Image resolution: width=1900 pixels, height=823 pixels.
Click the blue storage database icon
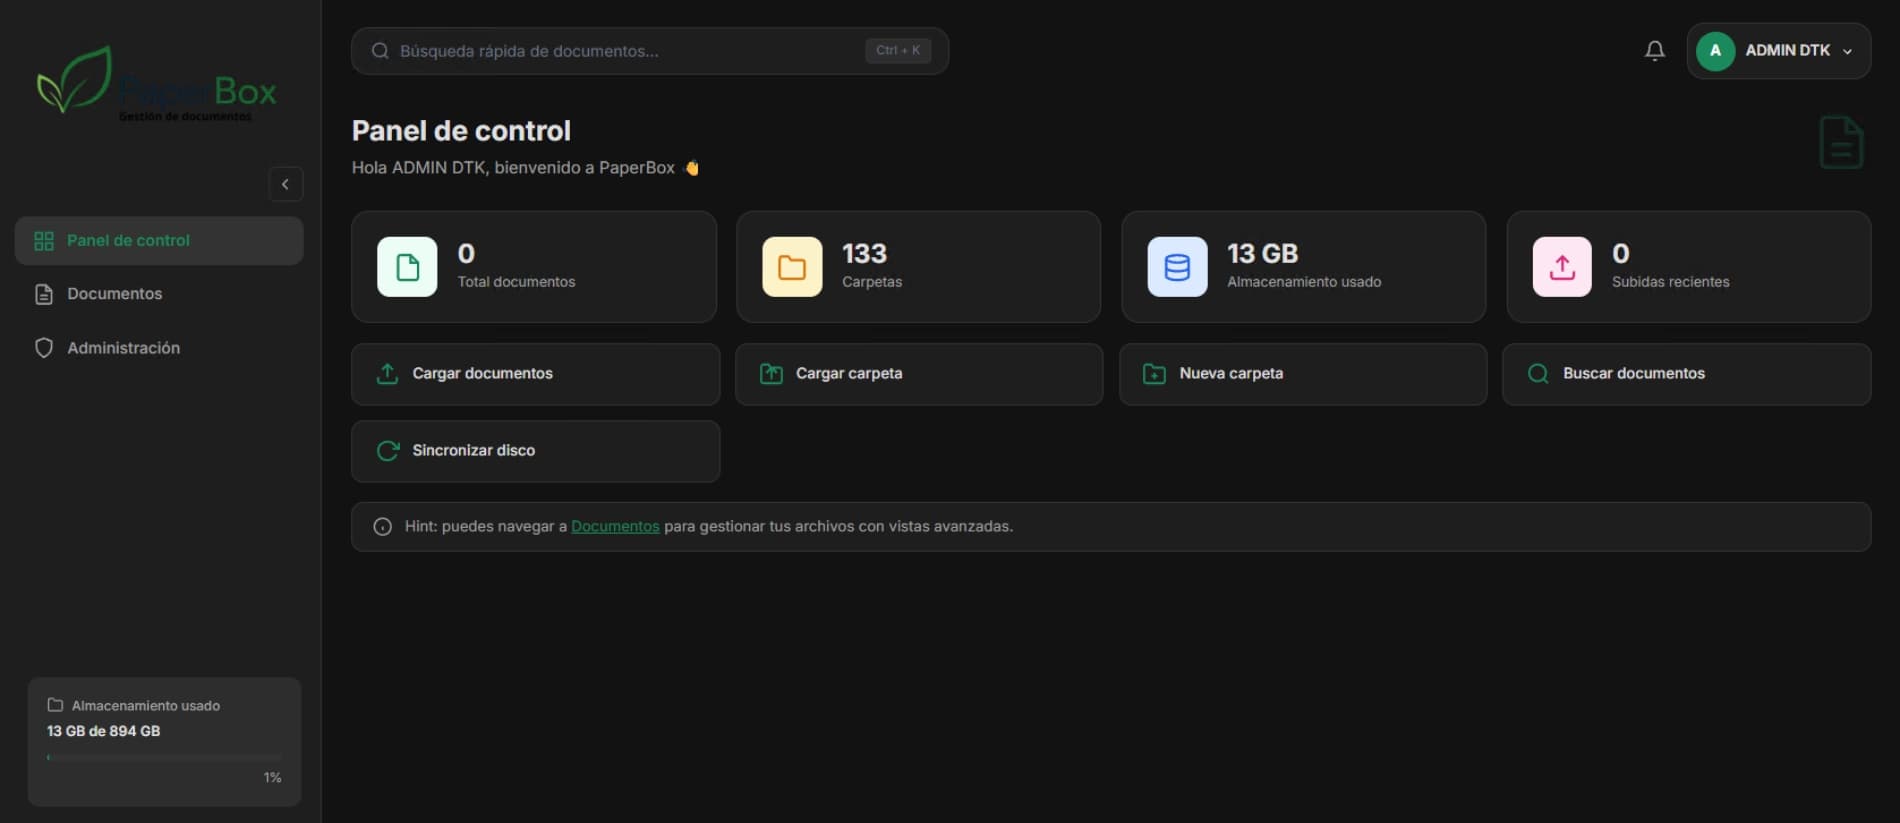(x=1177, y=267)
